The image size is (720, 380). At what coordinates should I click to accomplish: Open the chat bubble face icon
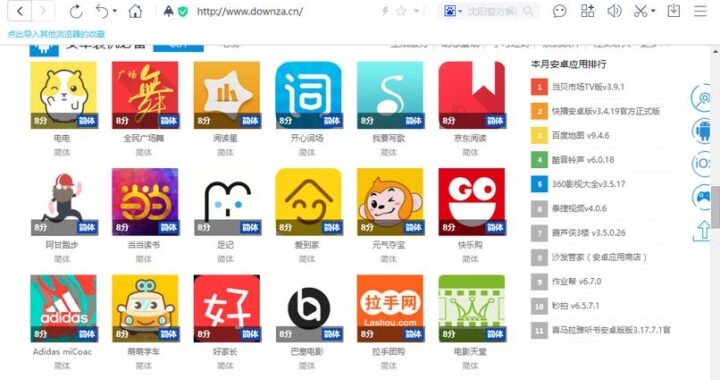[x=559, y=11]
